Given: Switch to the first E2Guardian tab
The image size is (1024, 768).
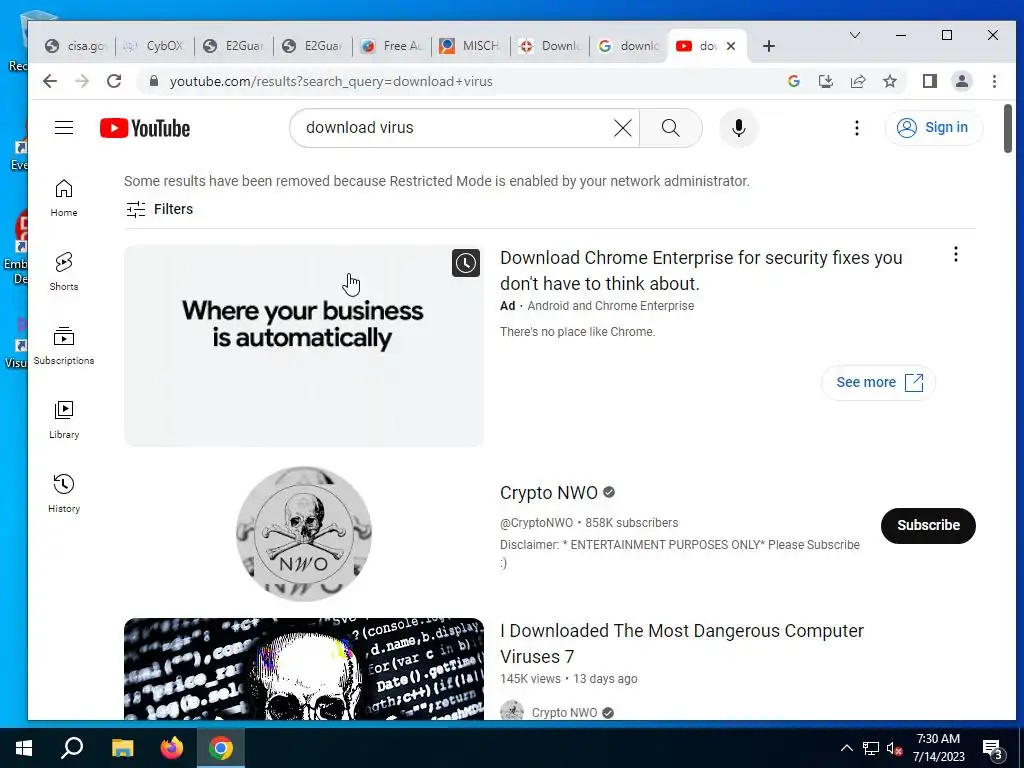Looking at the screenshot, I should tap(234, 46).
